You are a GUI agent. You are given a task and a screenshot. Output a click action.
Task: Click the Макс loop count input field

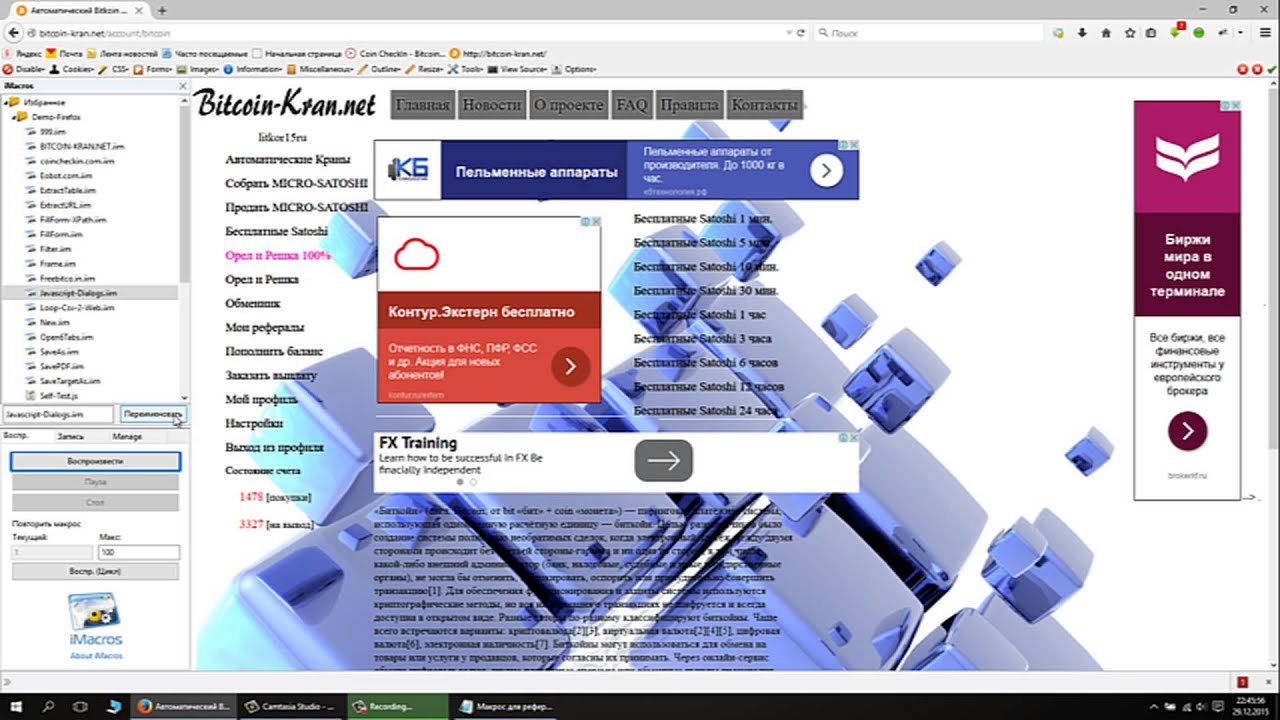pyautogui.click(x=139, y=552)
